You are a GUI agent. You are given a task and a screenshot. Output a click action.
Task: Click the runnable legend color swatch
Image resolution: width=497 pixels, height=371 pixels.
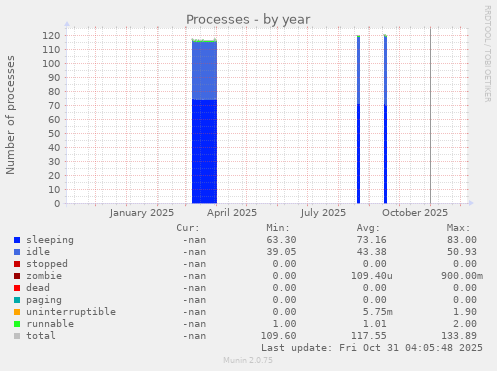coord(17,324)
